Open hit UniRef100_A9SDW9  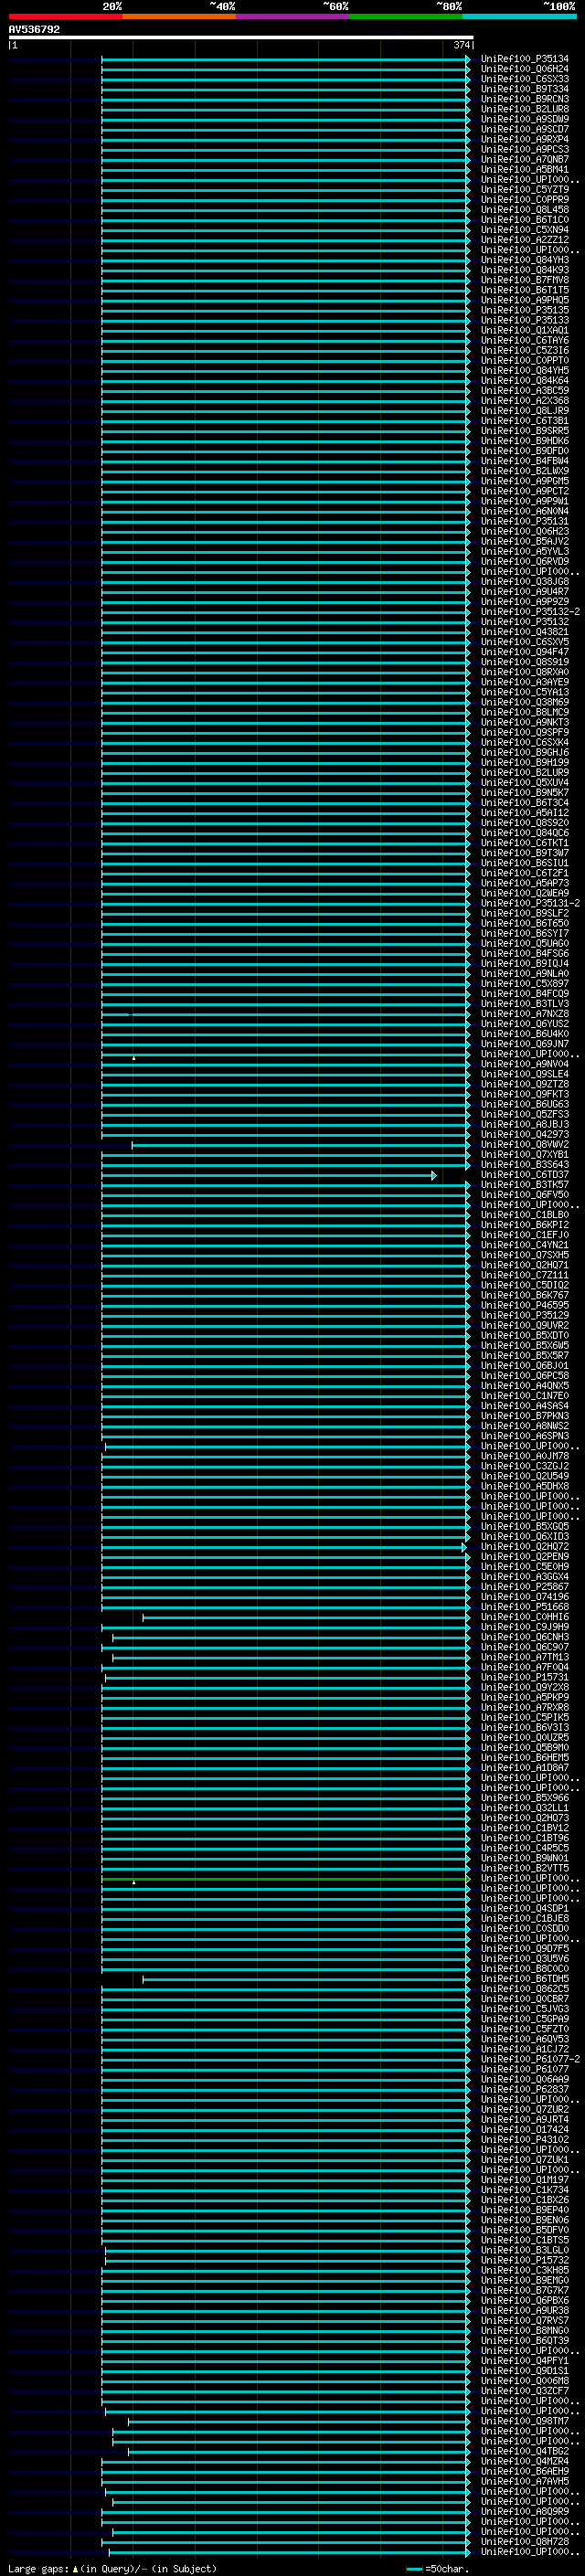pos(525,119)
